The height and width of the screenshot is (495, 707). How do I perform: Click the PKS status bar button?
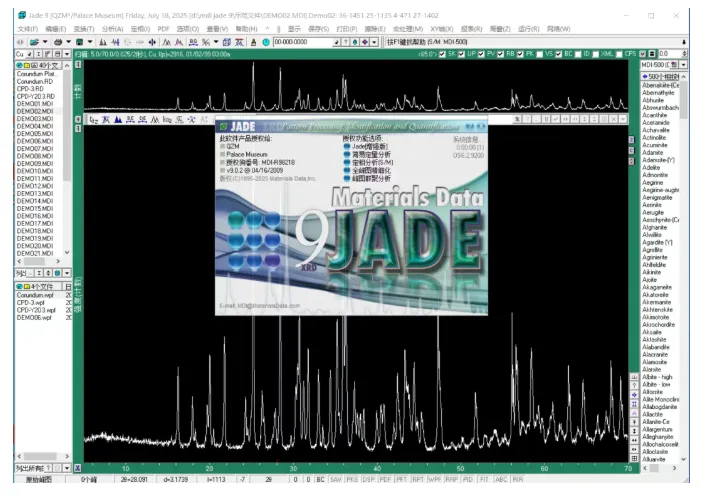click(352, 479)
